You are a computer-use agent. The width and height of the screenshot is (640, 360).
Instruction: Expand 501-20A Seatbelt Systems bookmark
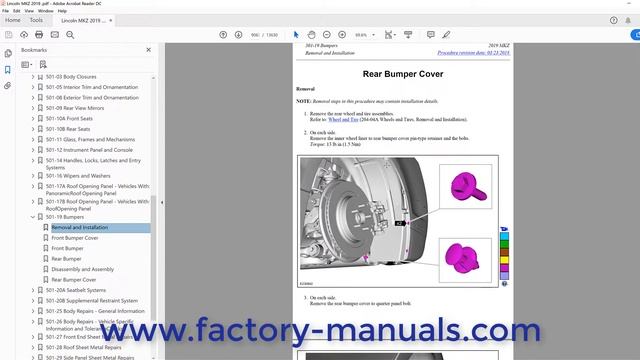pyautogui.click(x=33, y=290)
